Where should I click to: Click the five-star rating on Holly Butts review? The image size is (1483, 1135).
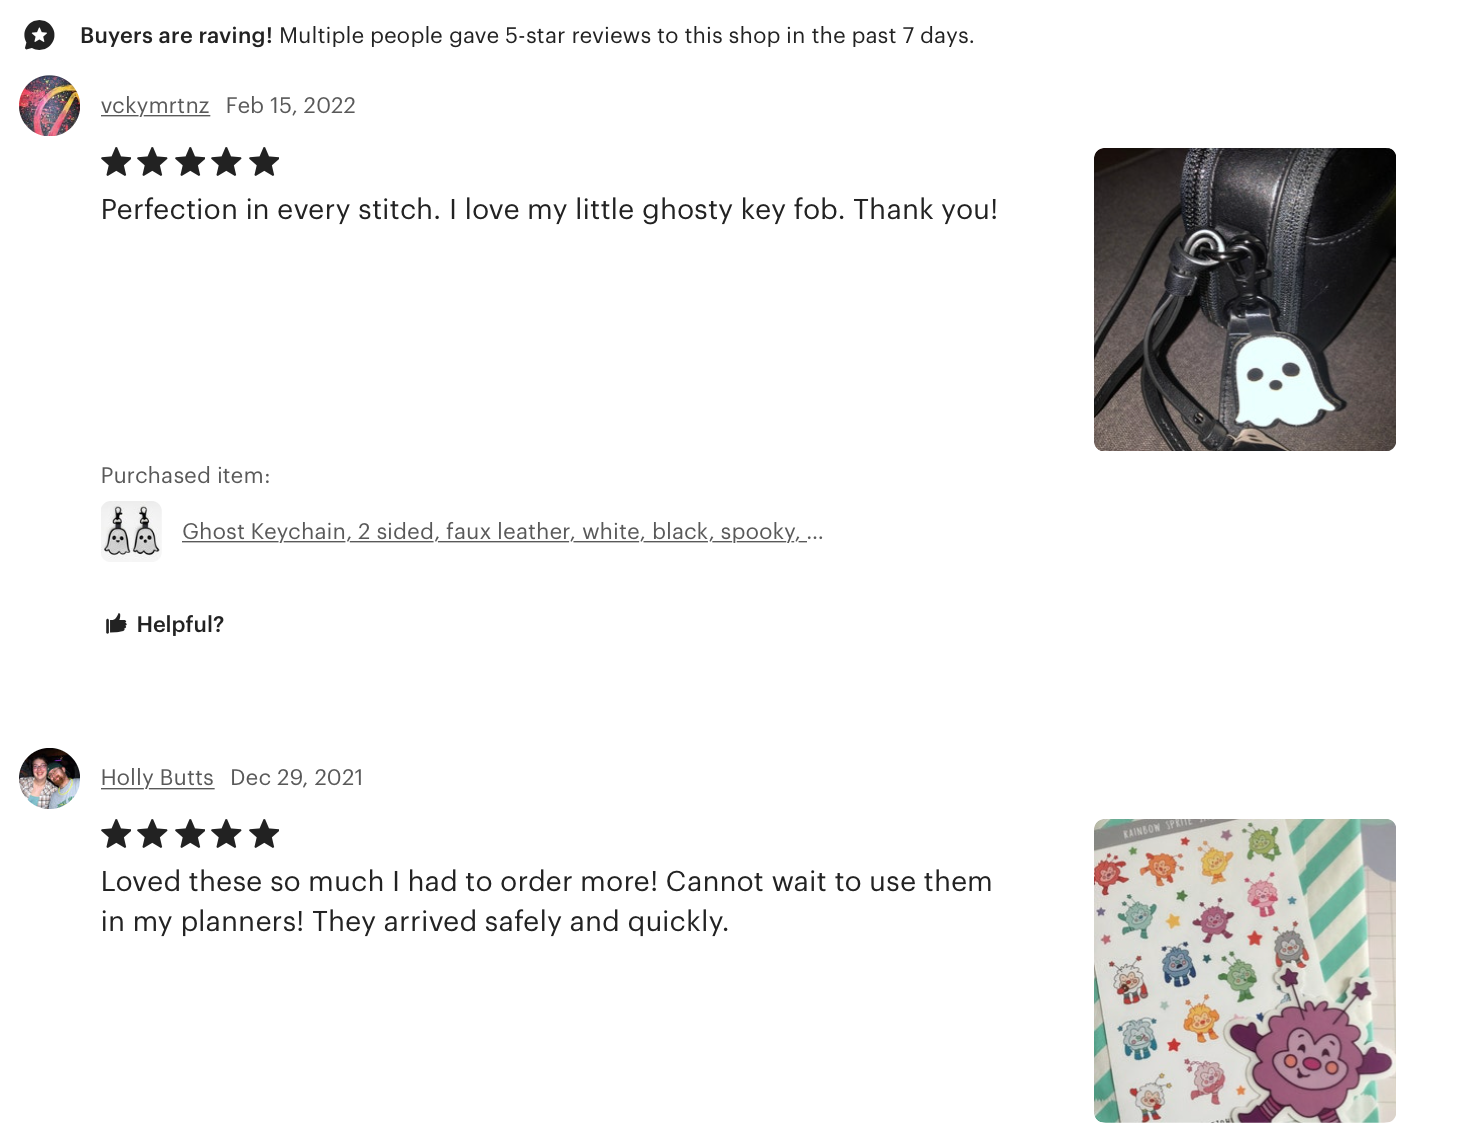coord(190,834)
